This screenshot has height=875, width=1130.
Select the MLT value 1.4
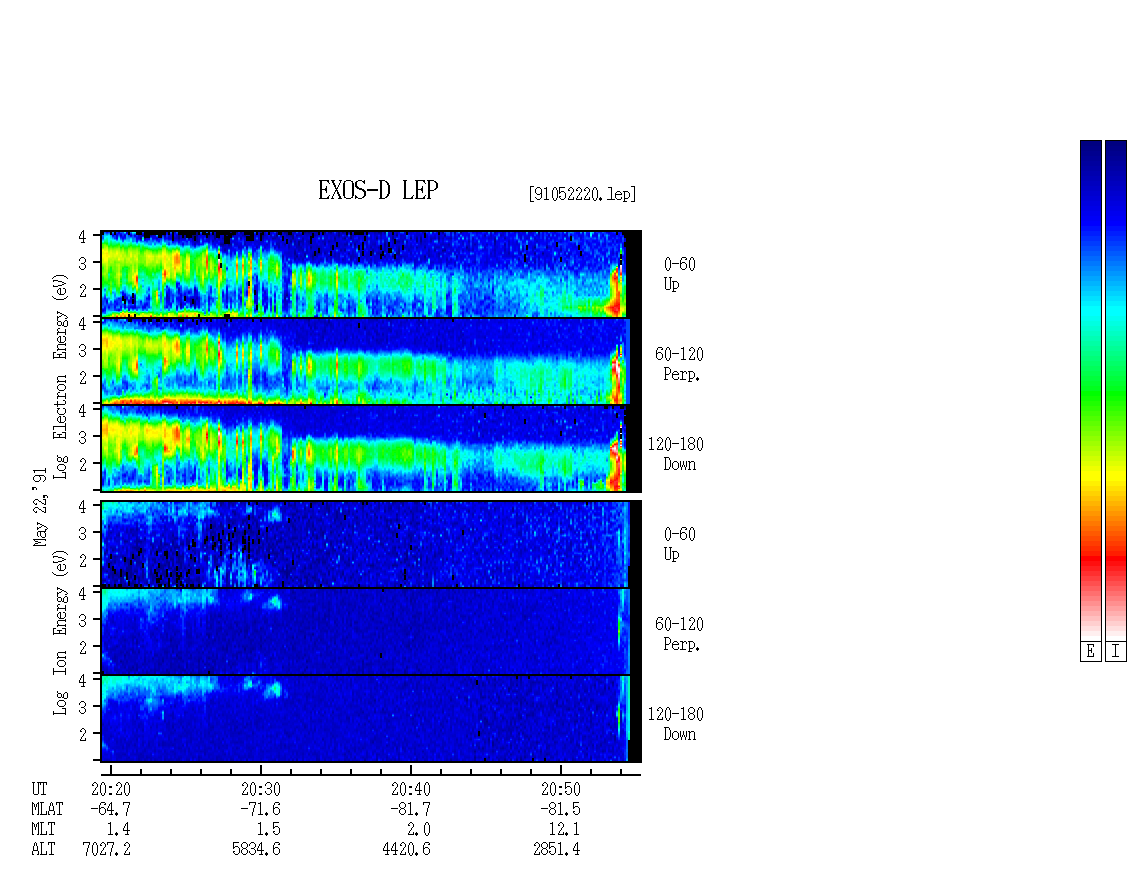[x=119, y=830]
